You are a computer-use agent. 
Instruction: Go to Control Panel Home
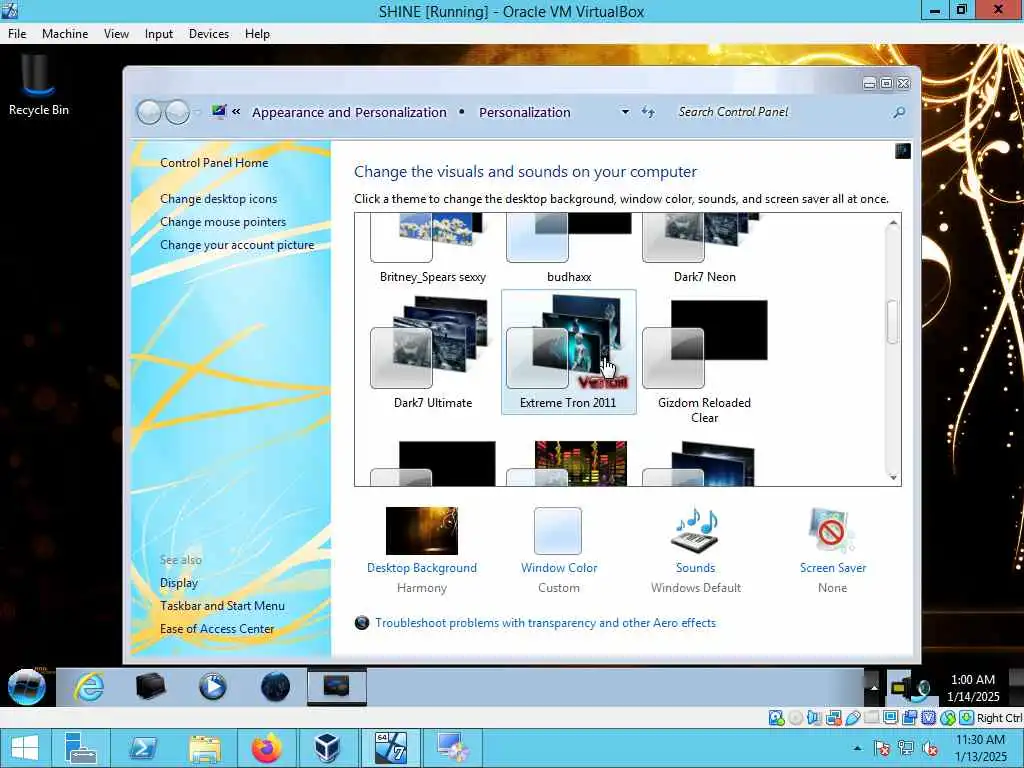click(214, 163)
